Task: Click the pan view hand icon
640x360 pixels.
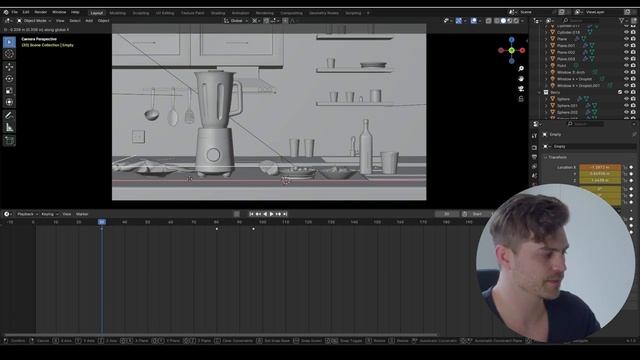Action: point(521,78)
